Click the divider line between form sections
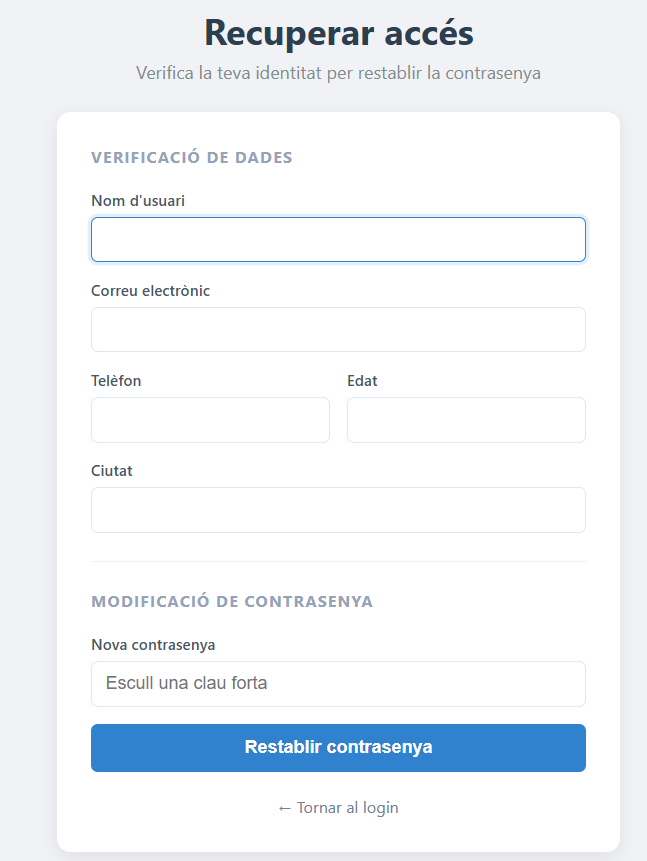 338,562
